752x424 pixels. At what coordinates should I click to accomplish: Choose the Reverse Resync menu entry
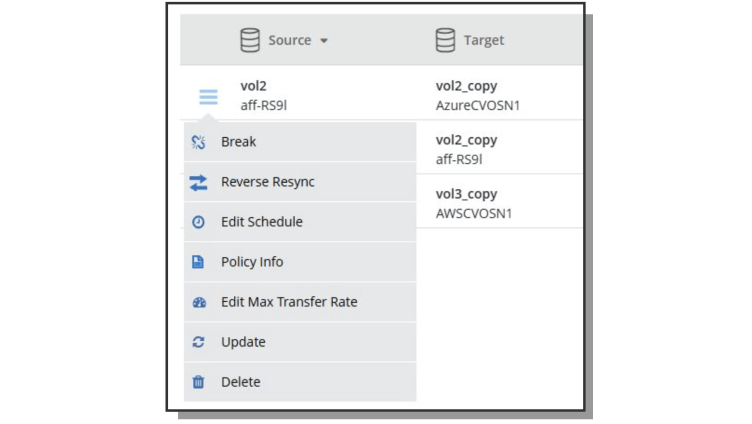[x=267, y=182]
